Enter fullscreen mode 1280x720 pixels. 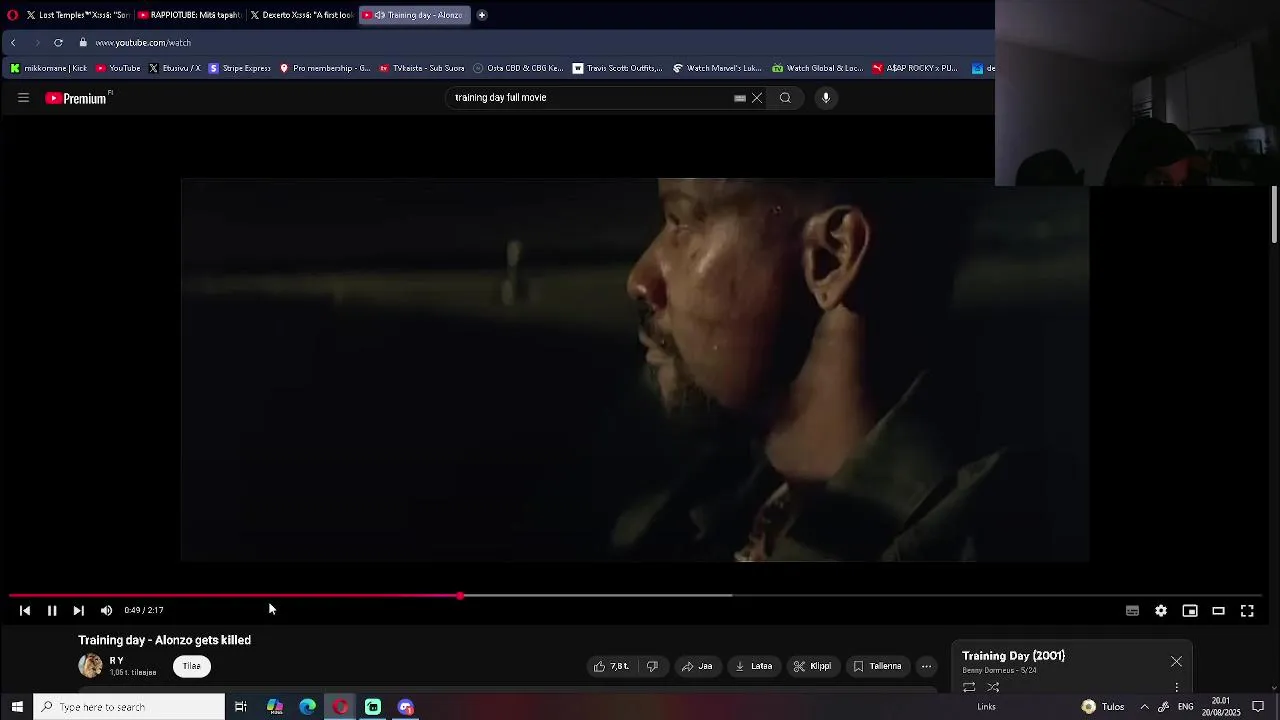(1247, 611)
